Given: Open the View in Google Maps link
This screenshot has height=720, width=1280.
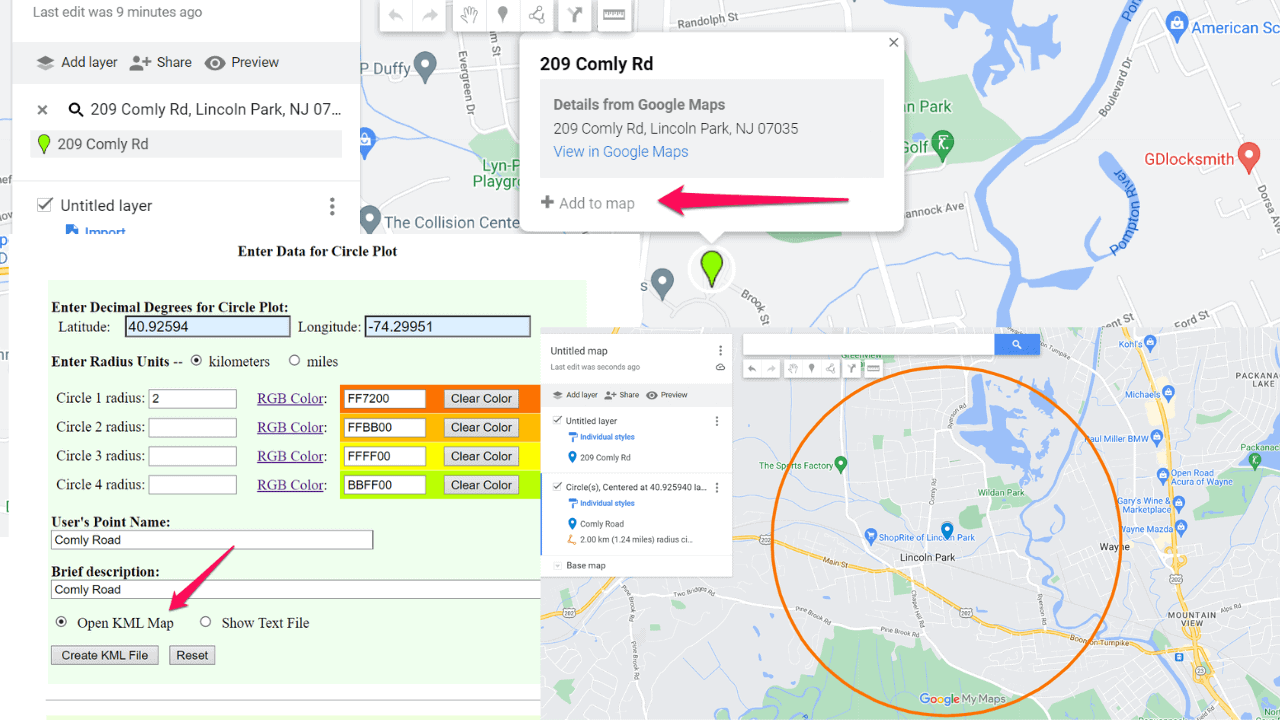Looking at the screenshot, I should click(x=620, y=152).
